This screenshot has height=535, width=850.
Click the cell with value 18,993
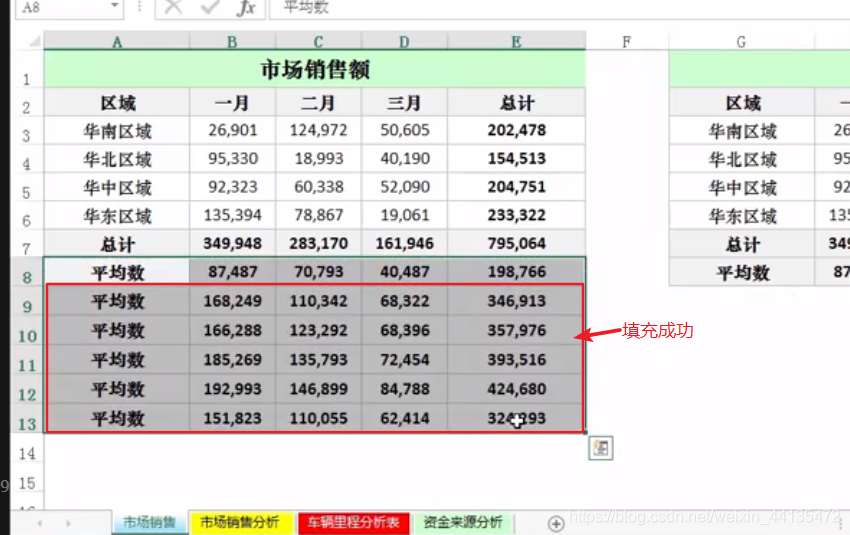(319, 159)
